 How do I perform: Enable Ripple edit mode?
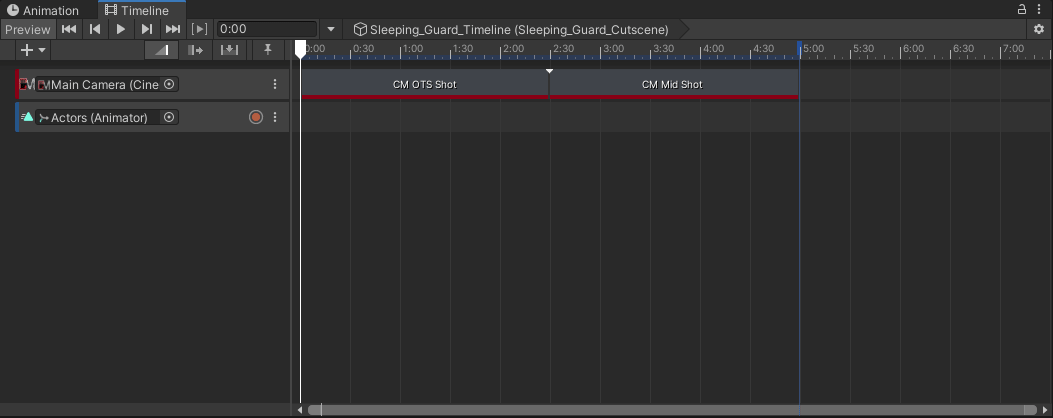coord(195,50)
